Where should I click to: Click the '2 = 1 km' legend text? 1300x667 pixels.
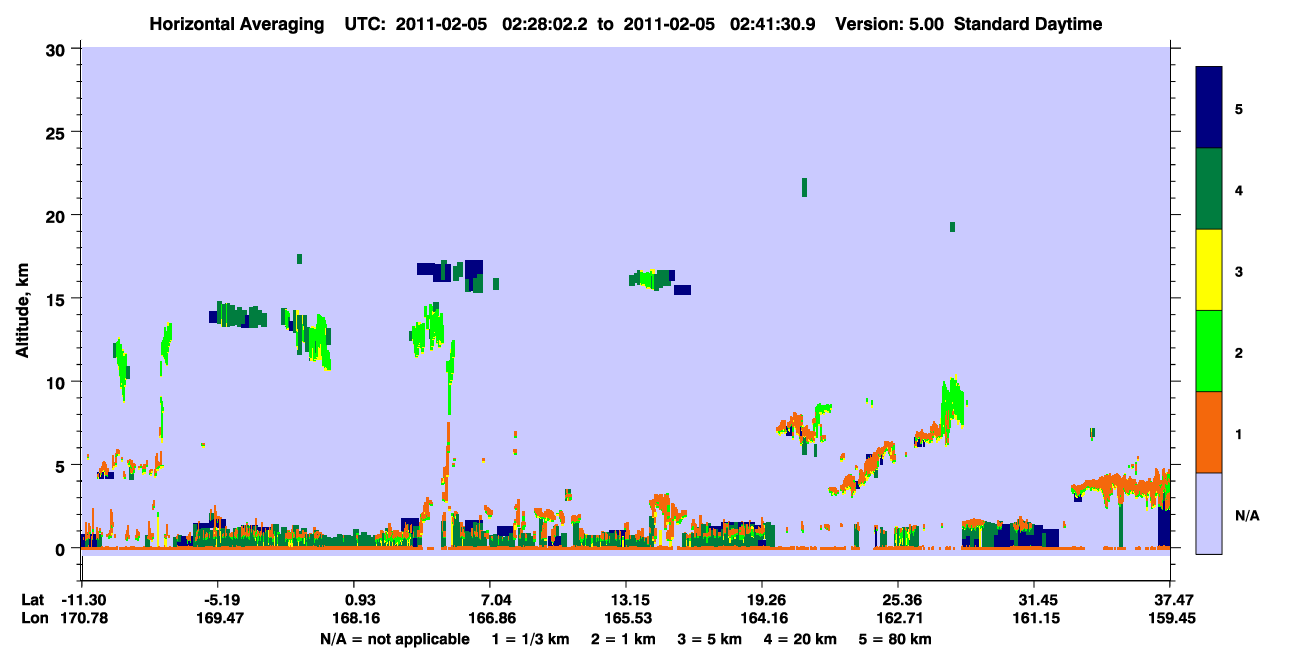[624, 639]
